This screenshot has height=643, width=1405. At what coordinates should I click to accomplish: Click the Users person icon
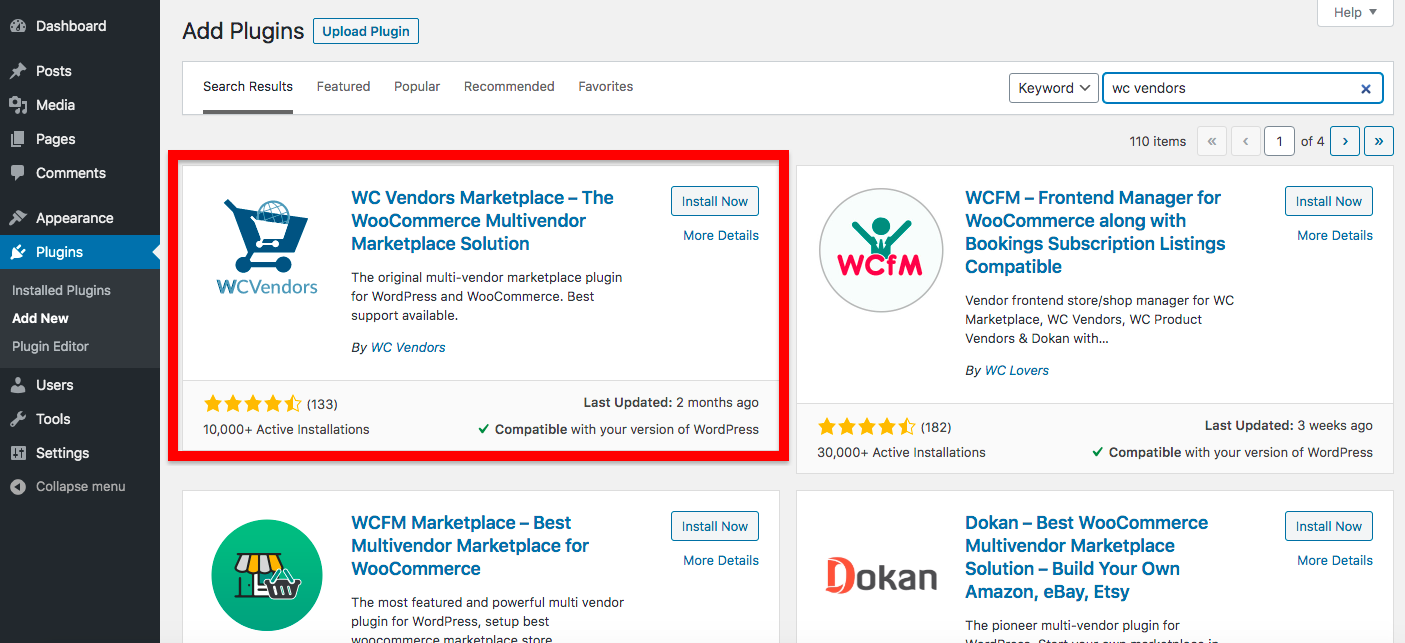pyautogui.click(x=18, y=385)
